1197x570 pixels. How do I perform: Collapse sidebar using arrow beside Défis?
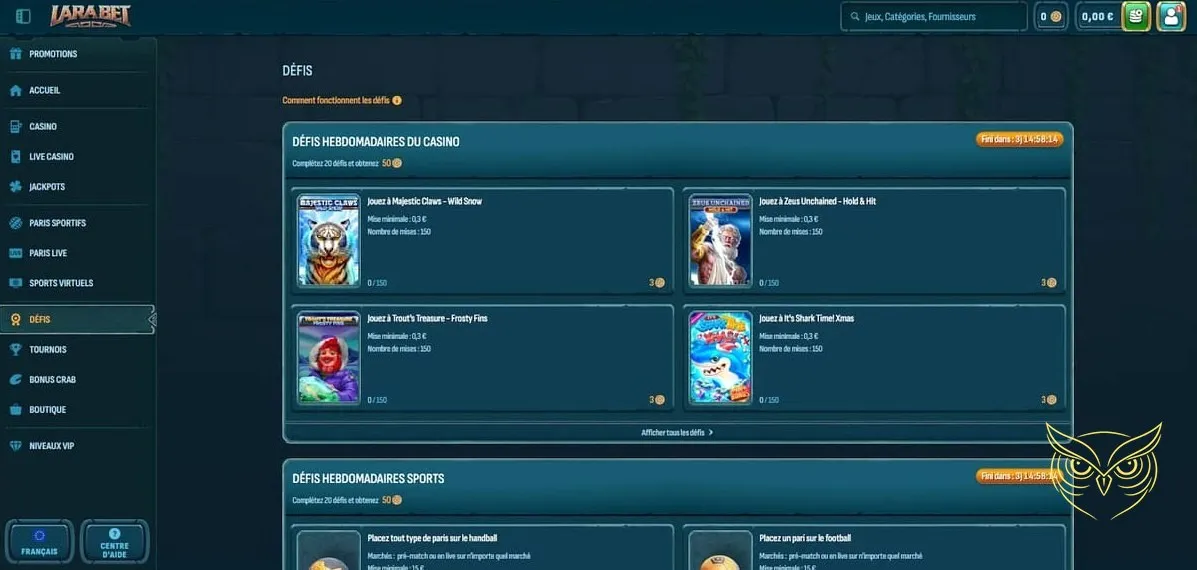coord(152,320)
